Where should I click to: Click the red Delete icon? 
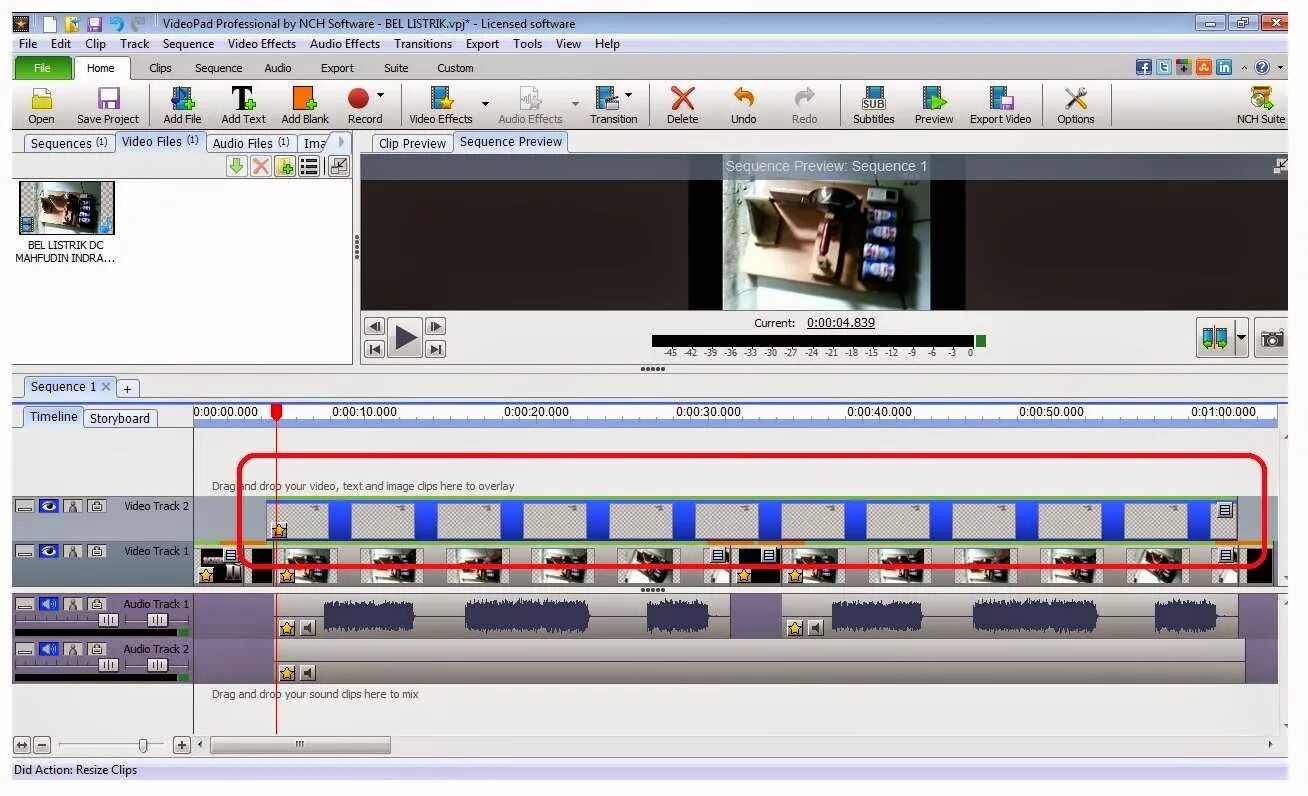[682, 98]
